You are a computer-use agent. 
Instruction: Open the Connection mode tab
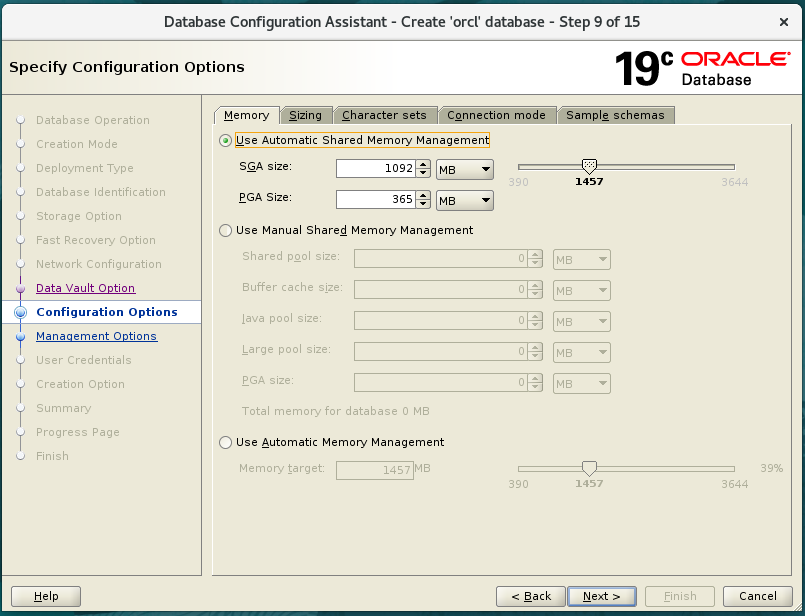click(x=496, y=116)
